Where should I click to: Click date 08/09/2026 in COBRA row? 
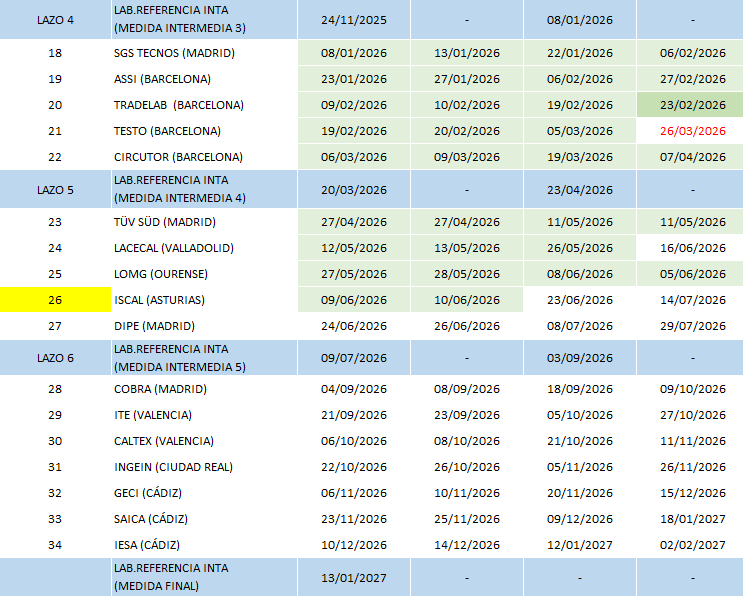467,389
